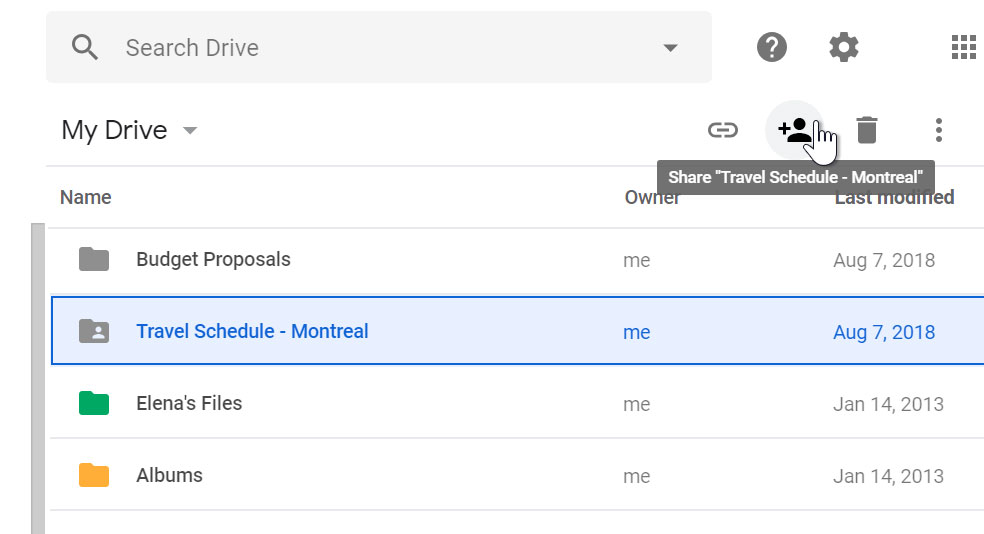984x534 pixels.
Task: Open the Help question mark icon
Action: 772,47
